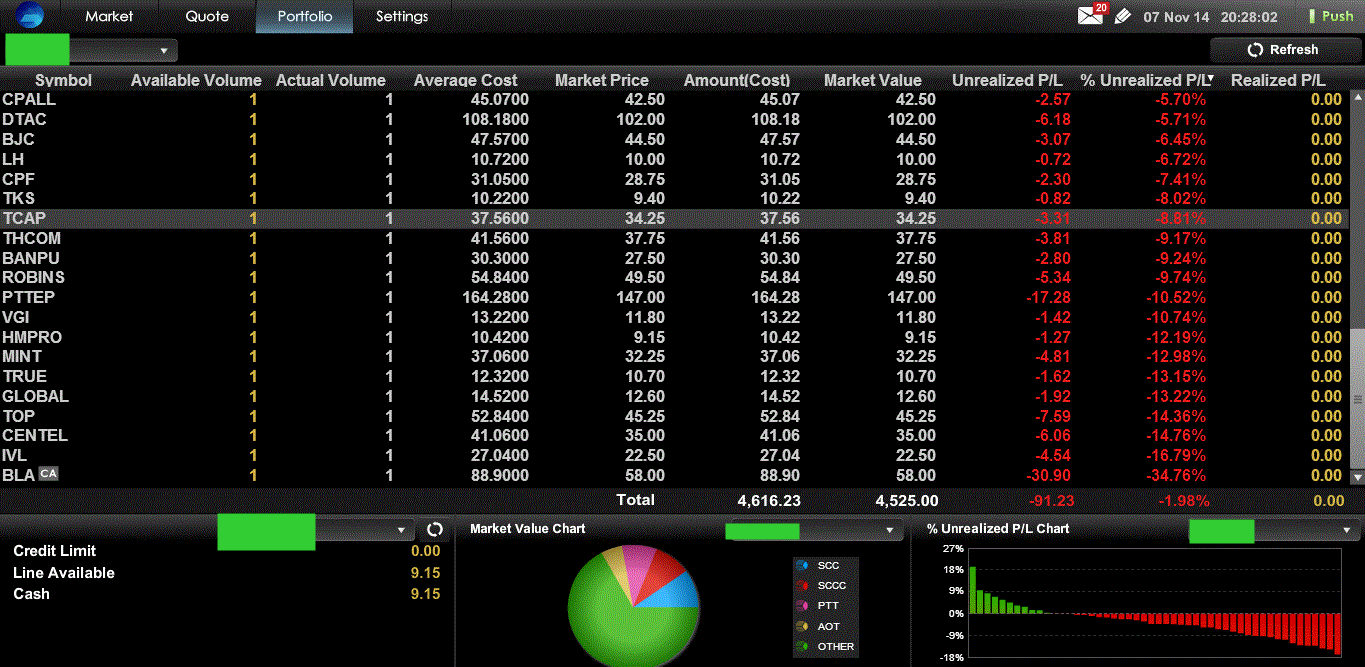The width and height of the screenshot is (1365, 667).
Task: Expand the Market Value Chart dropdown
Action: tap(889, 531)
